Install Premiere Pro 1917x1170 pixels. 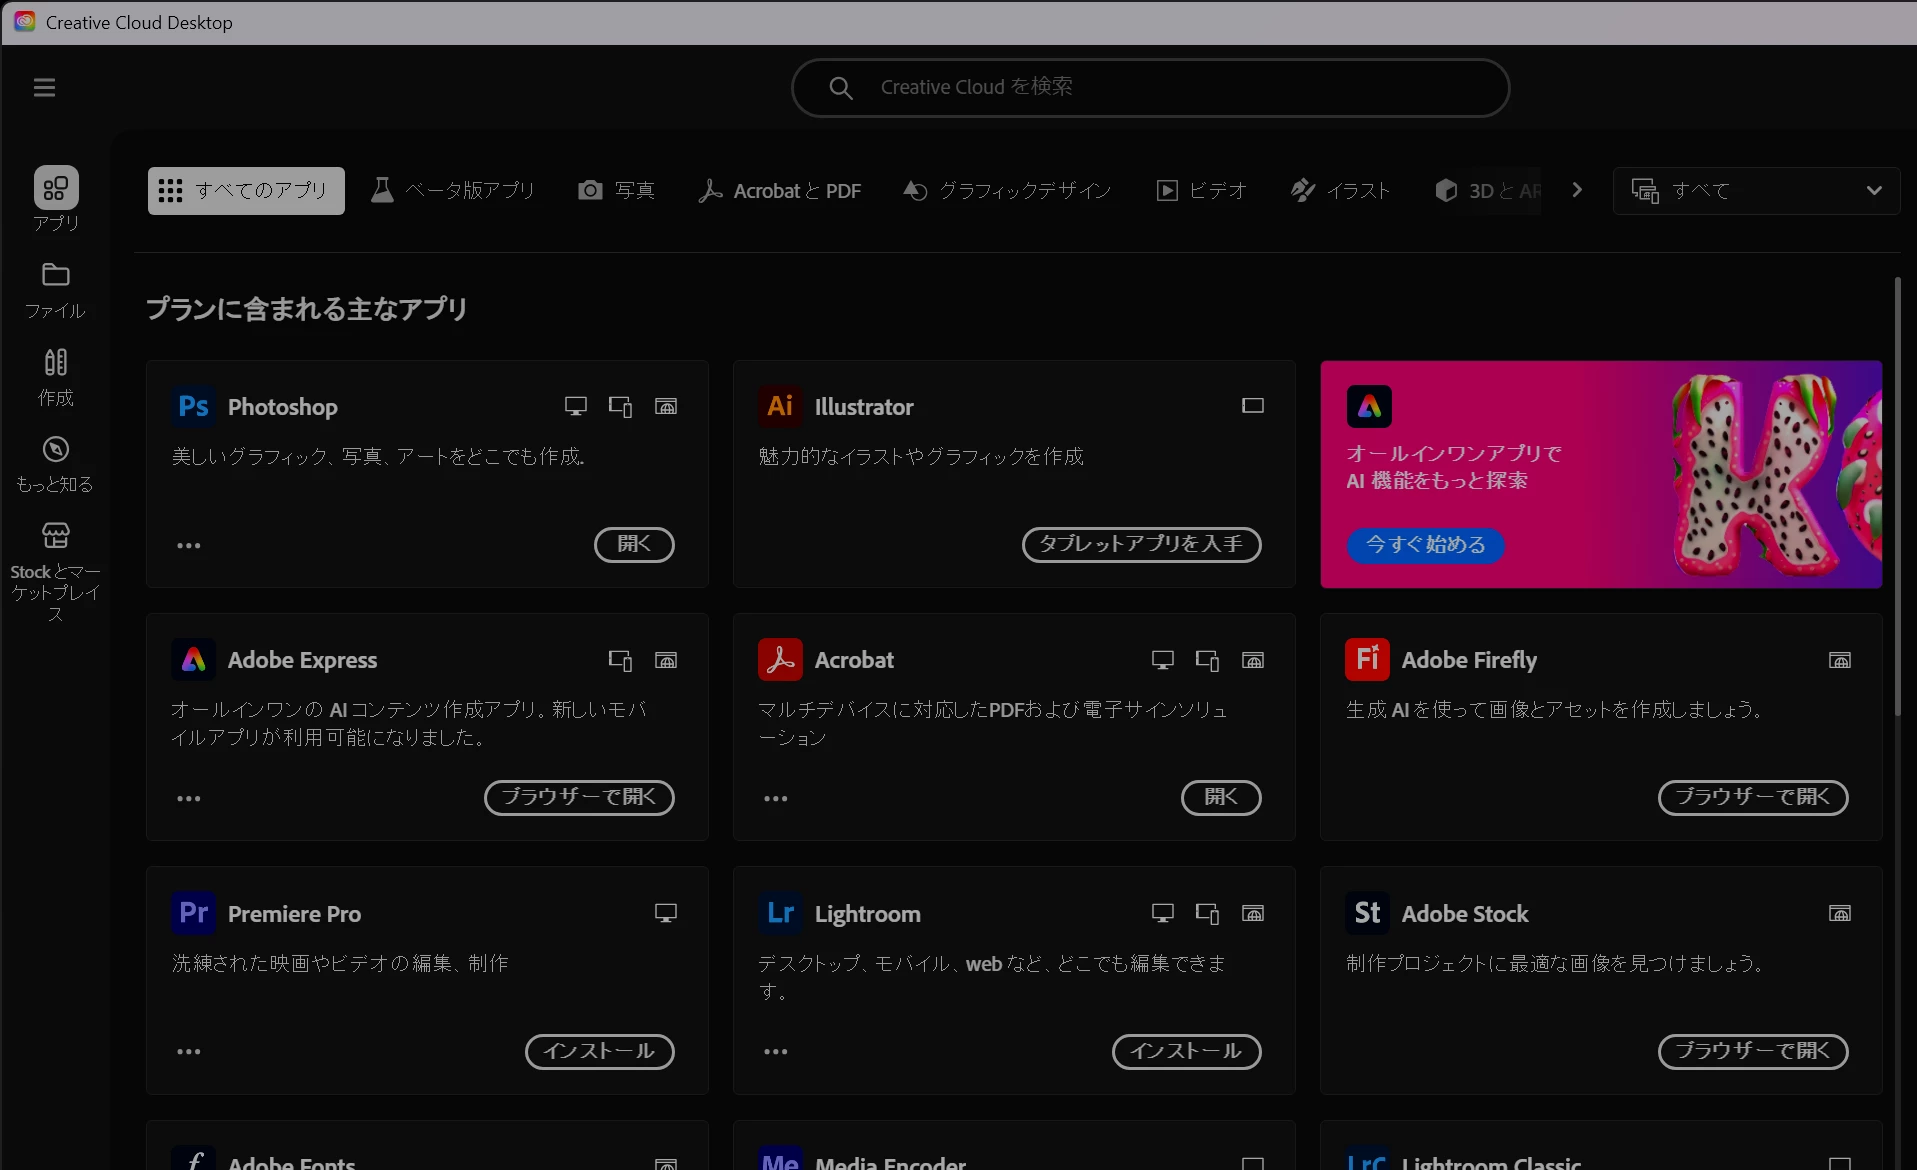(x=599, y=1052)
